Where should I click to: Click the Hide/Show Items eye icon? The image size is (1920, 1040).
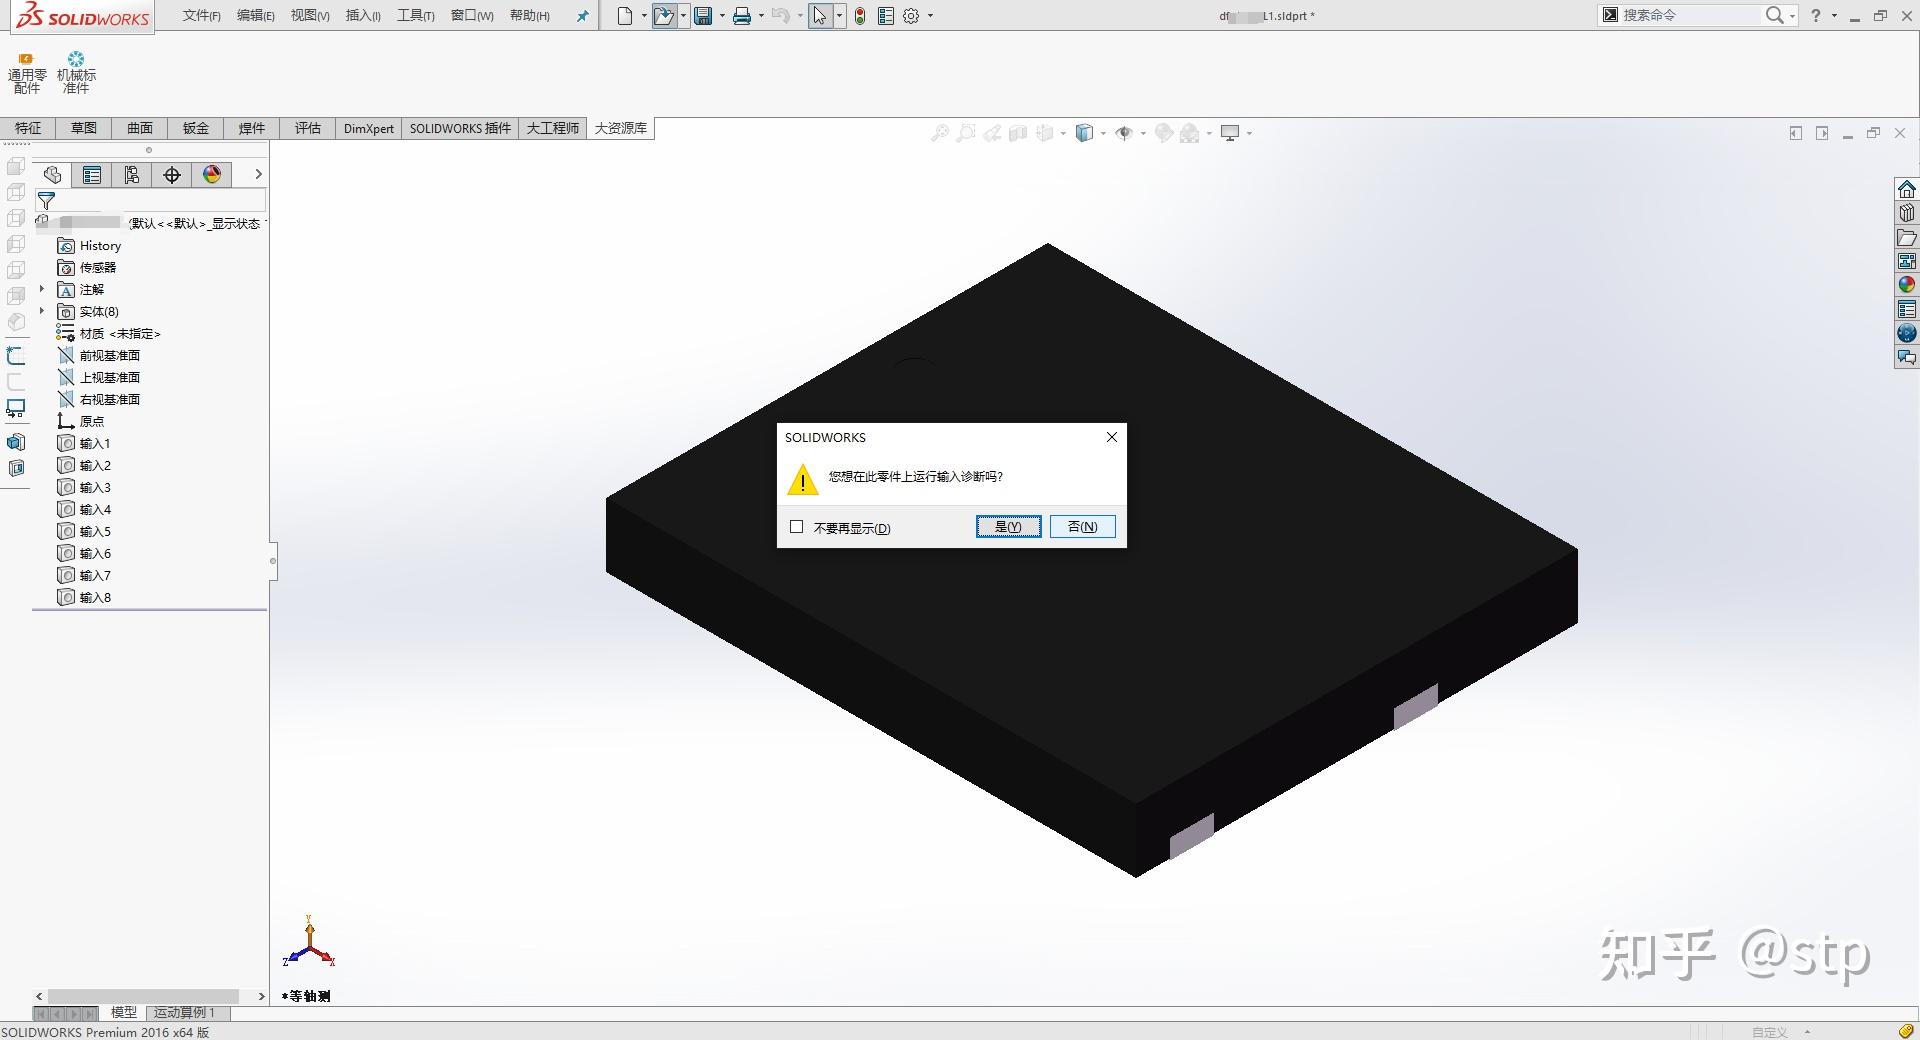1124,132
